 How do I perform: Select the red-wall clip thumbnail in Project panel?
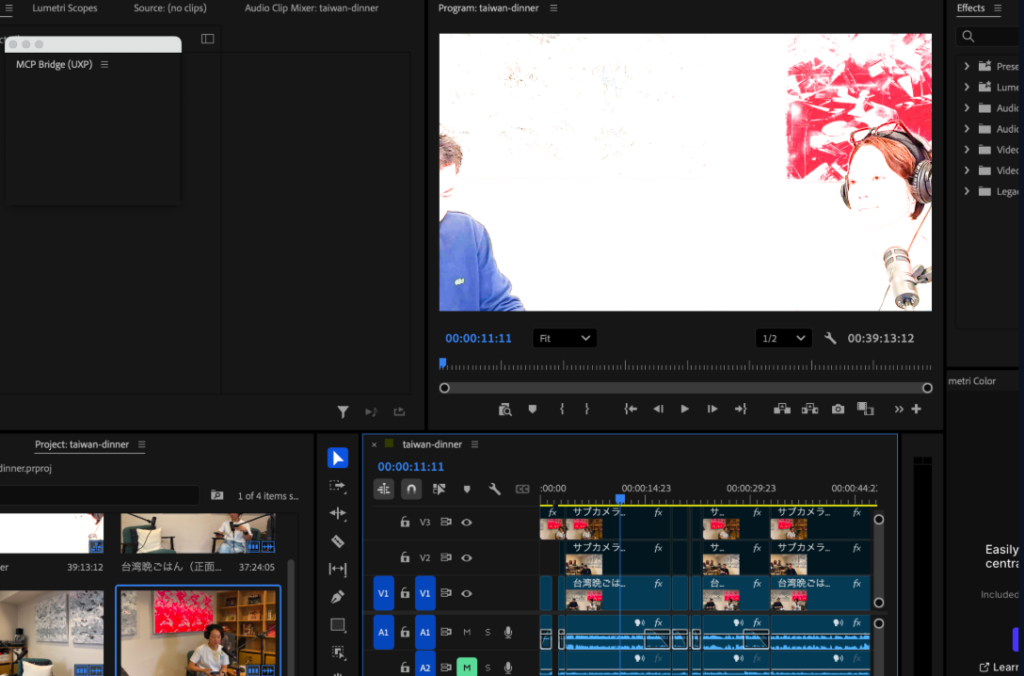199,630
